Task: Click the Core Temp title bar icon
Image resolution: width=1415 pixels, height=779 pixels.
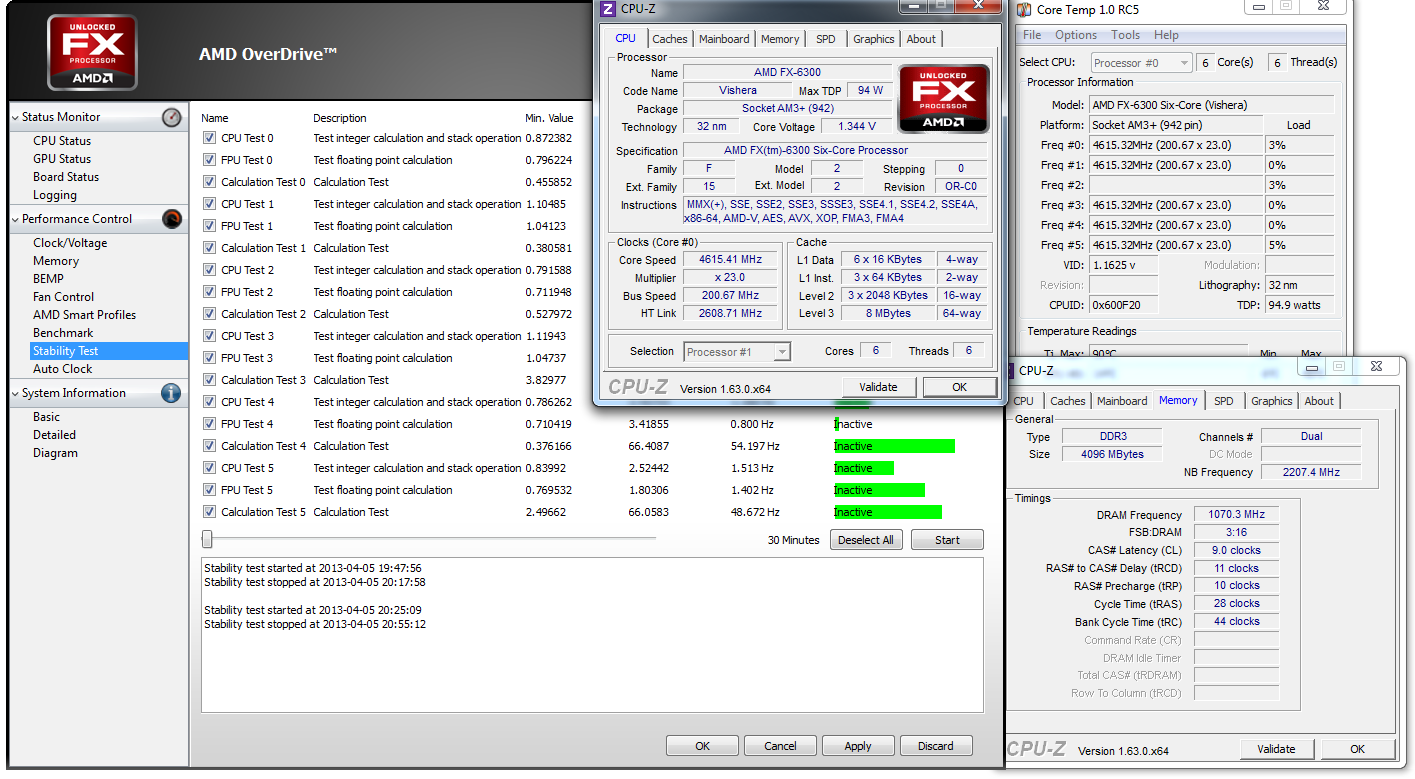Action: pyautogui.click(x=1024, y=10)
